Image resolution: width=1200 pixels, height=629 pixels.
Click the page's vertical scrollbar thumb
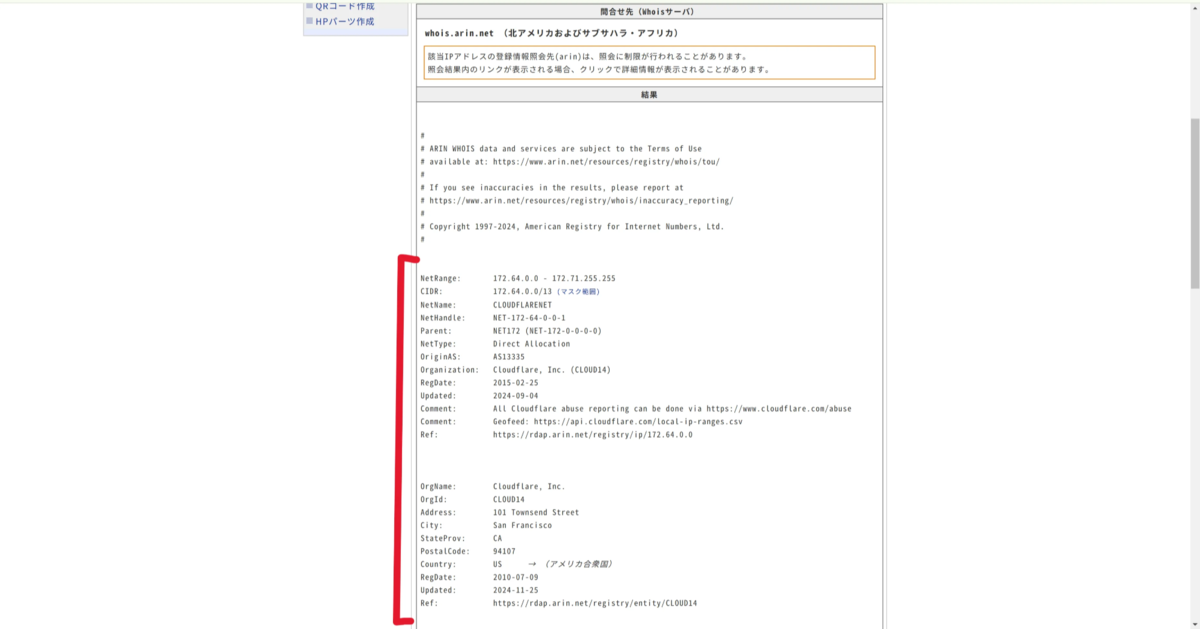(x=1194, y=203)
